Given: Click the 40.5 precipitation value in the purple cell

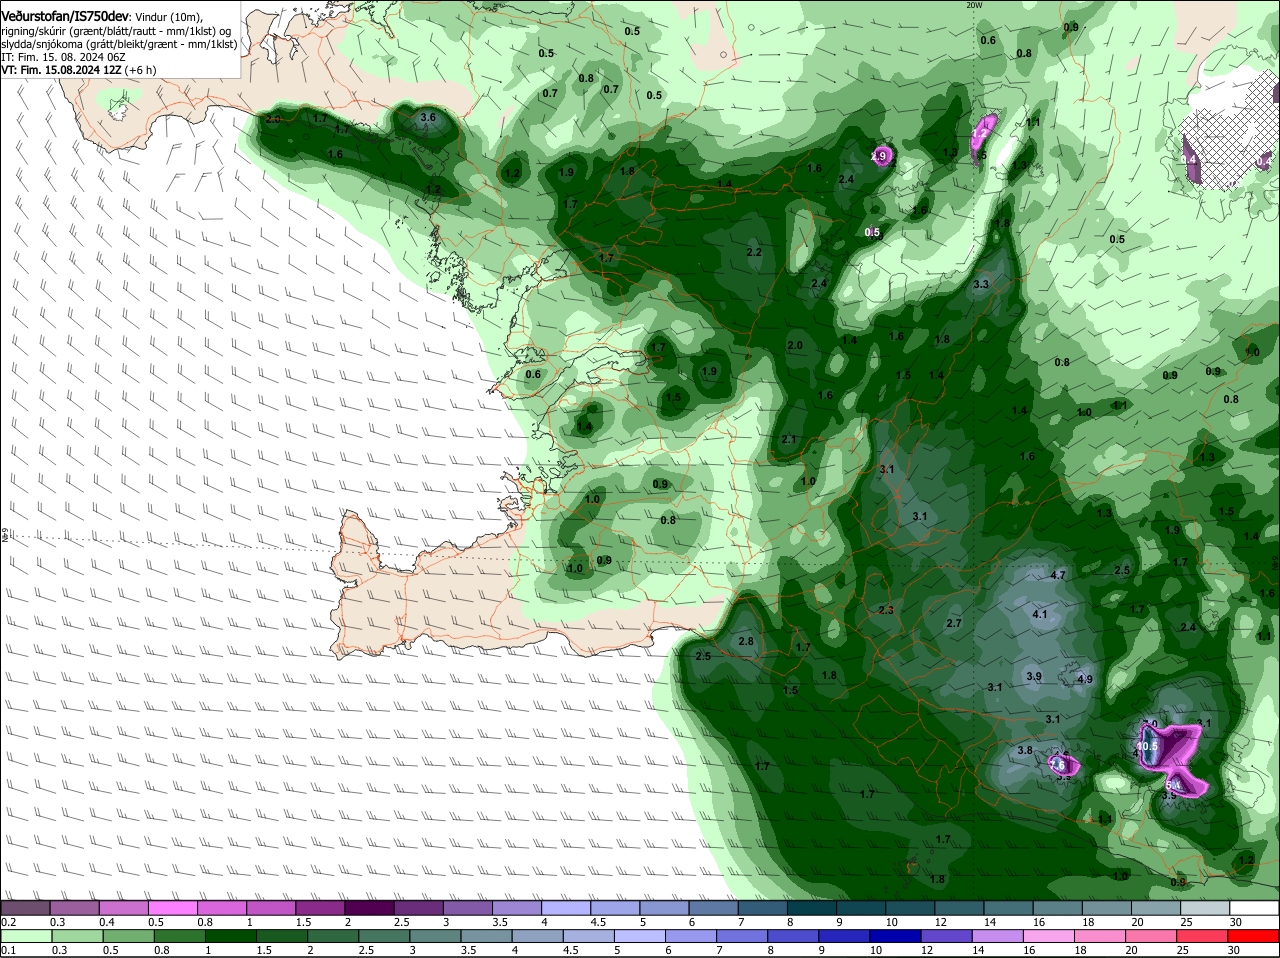Looking at the screenshot, I should 1147,746.
